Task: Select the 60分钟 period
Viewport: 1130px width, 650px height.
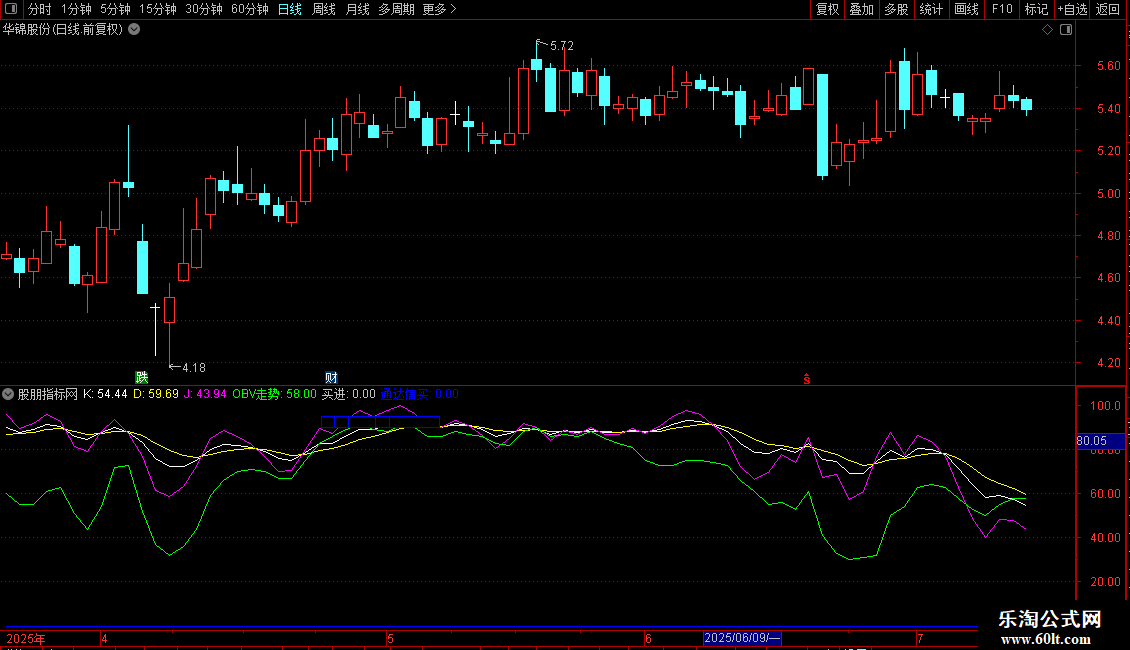Action: [x=250, y=9]
